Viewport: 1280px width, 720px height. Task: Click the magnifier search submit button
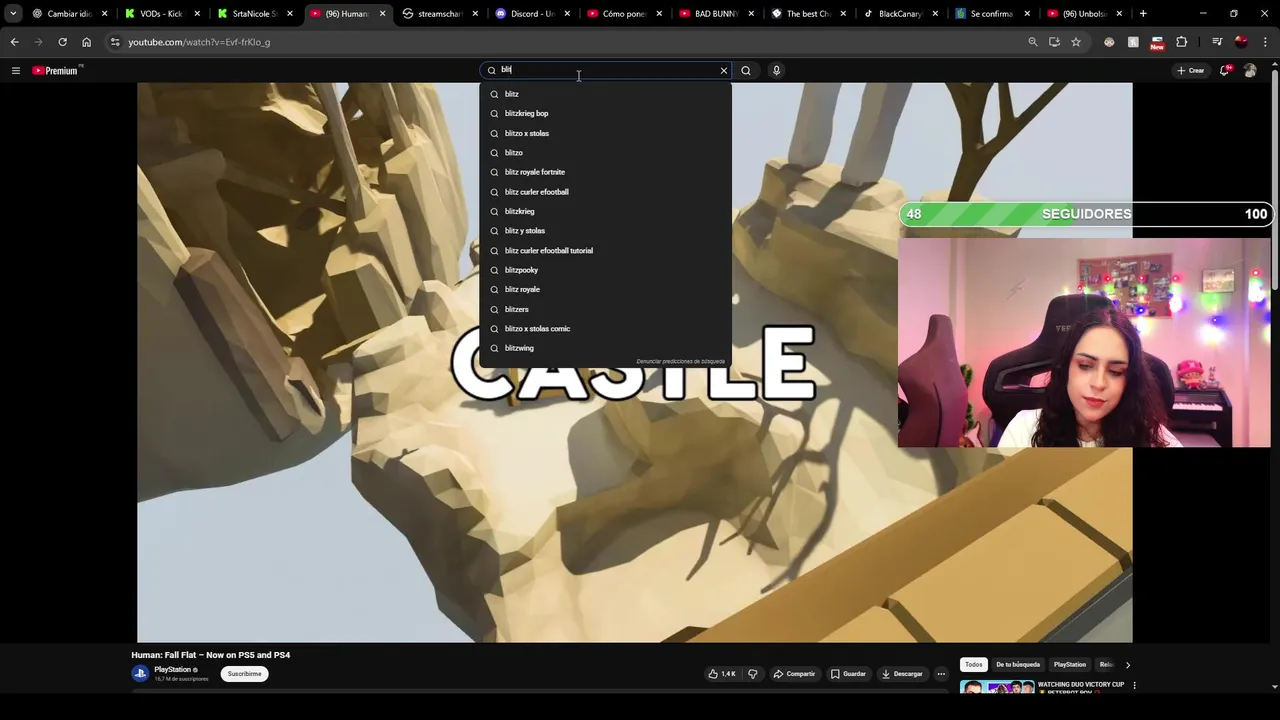[x=746, y=70]
